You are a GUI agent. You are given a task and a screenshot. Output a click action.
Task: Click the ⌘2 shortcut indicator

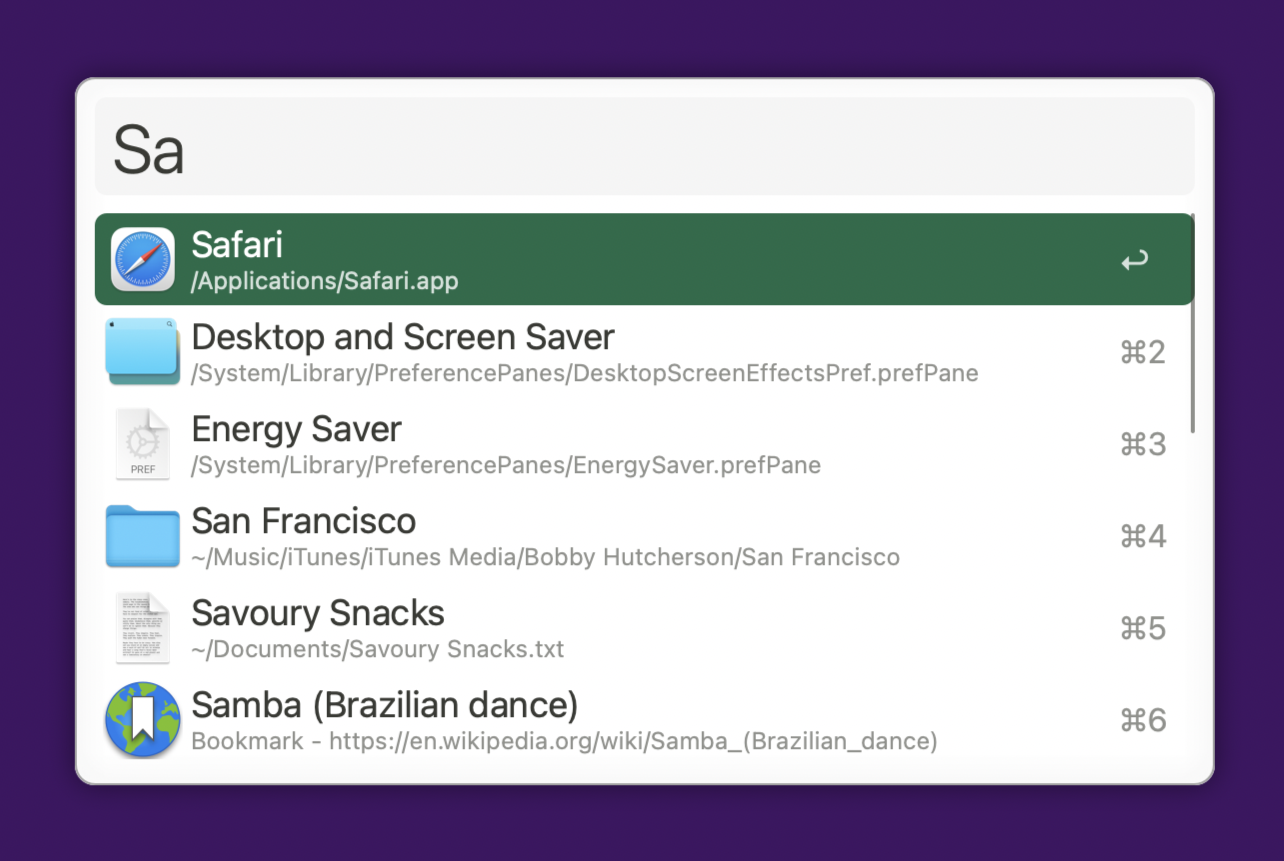pyautogui.click(x=1143, y=351)
